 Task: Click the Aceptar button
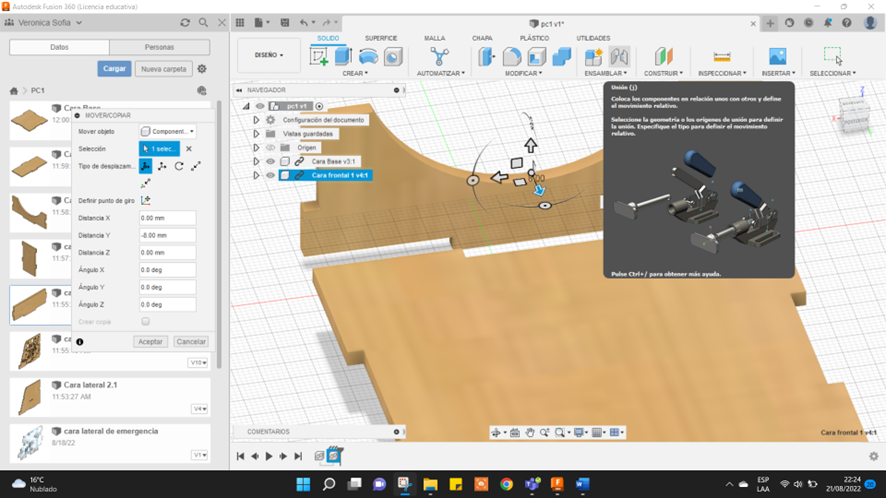click(150, 341)
